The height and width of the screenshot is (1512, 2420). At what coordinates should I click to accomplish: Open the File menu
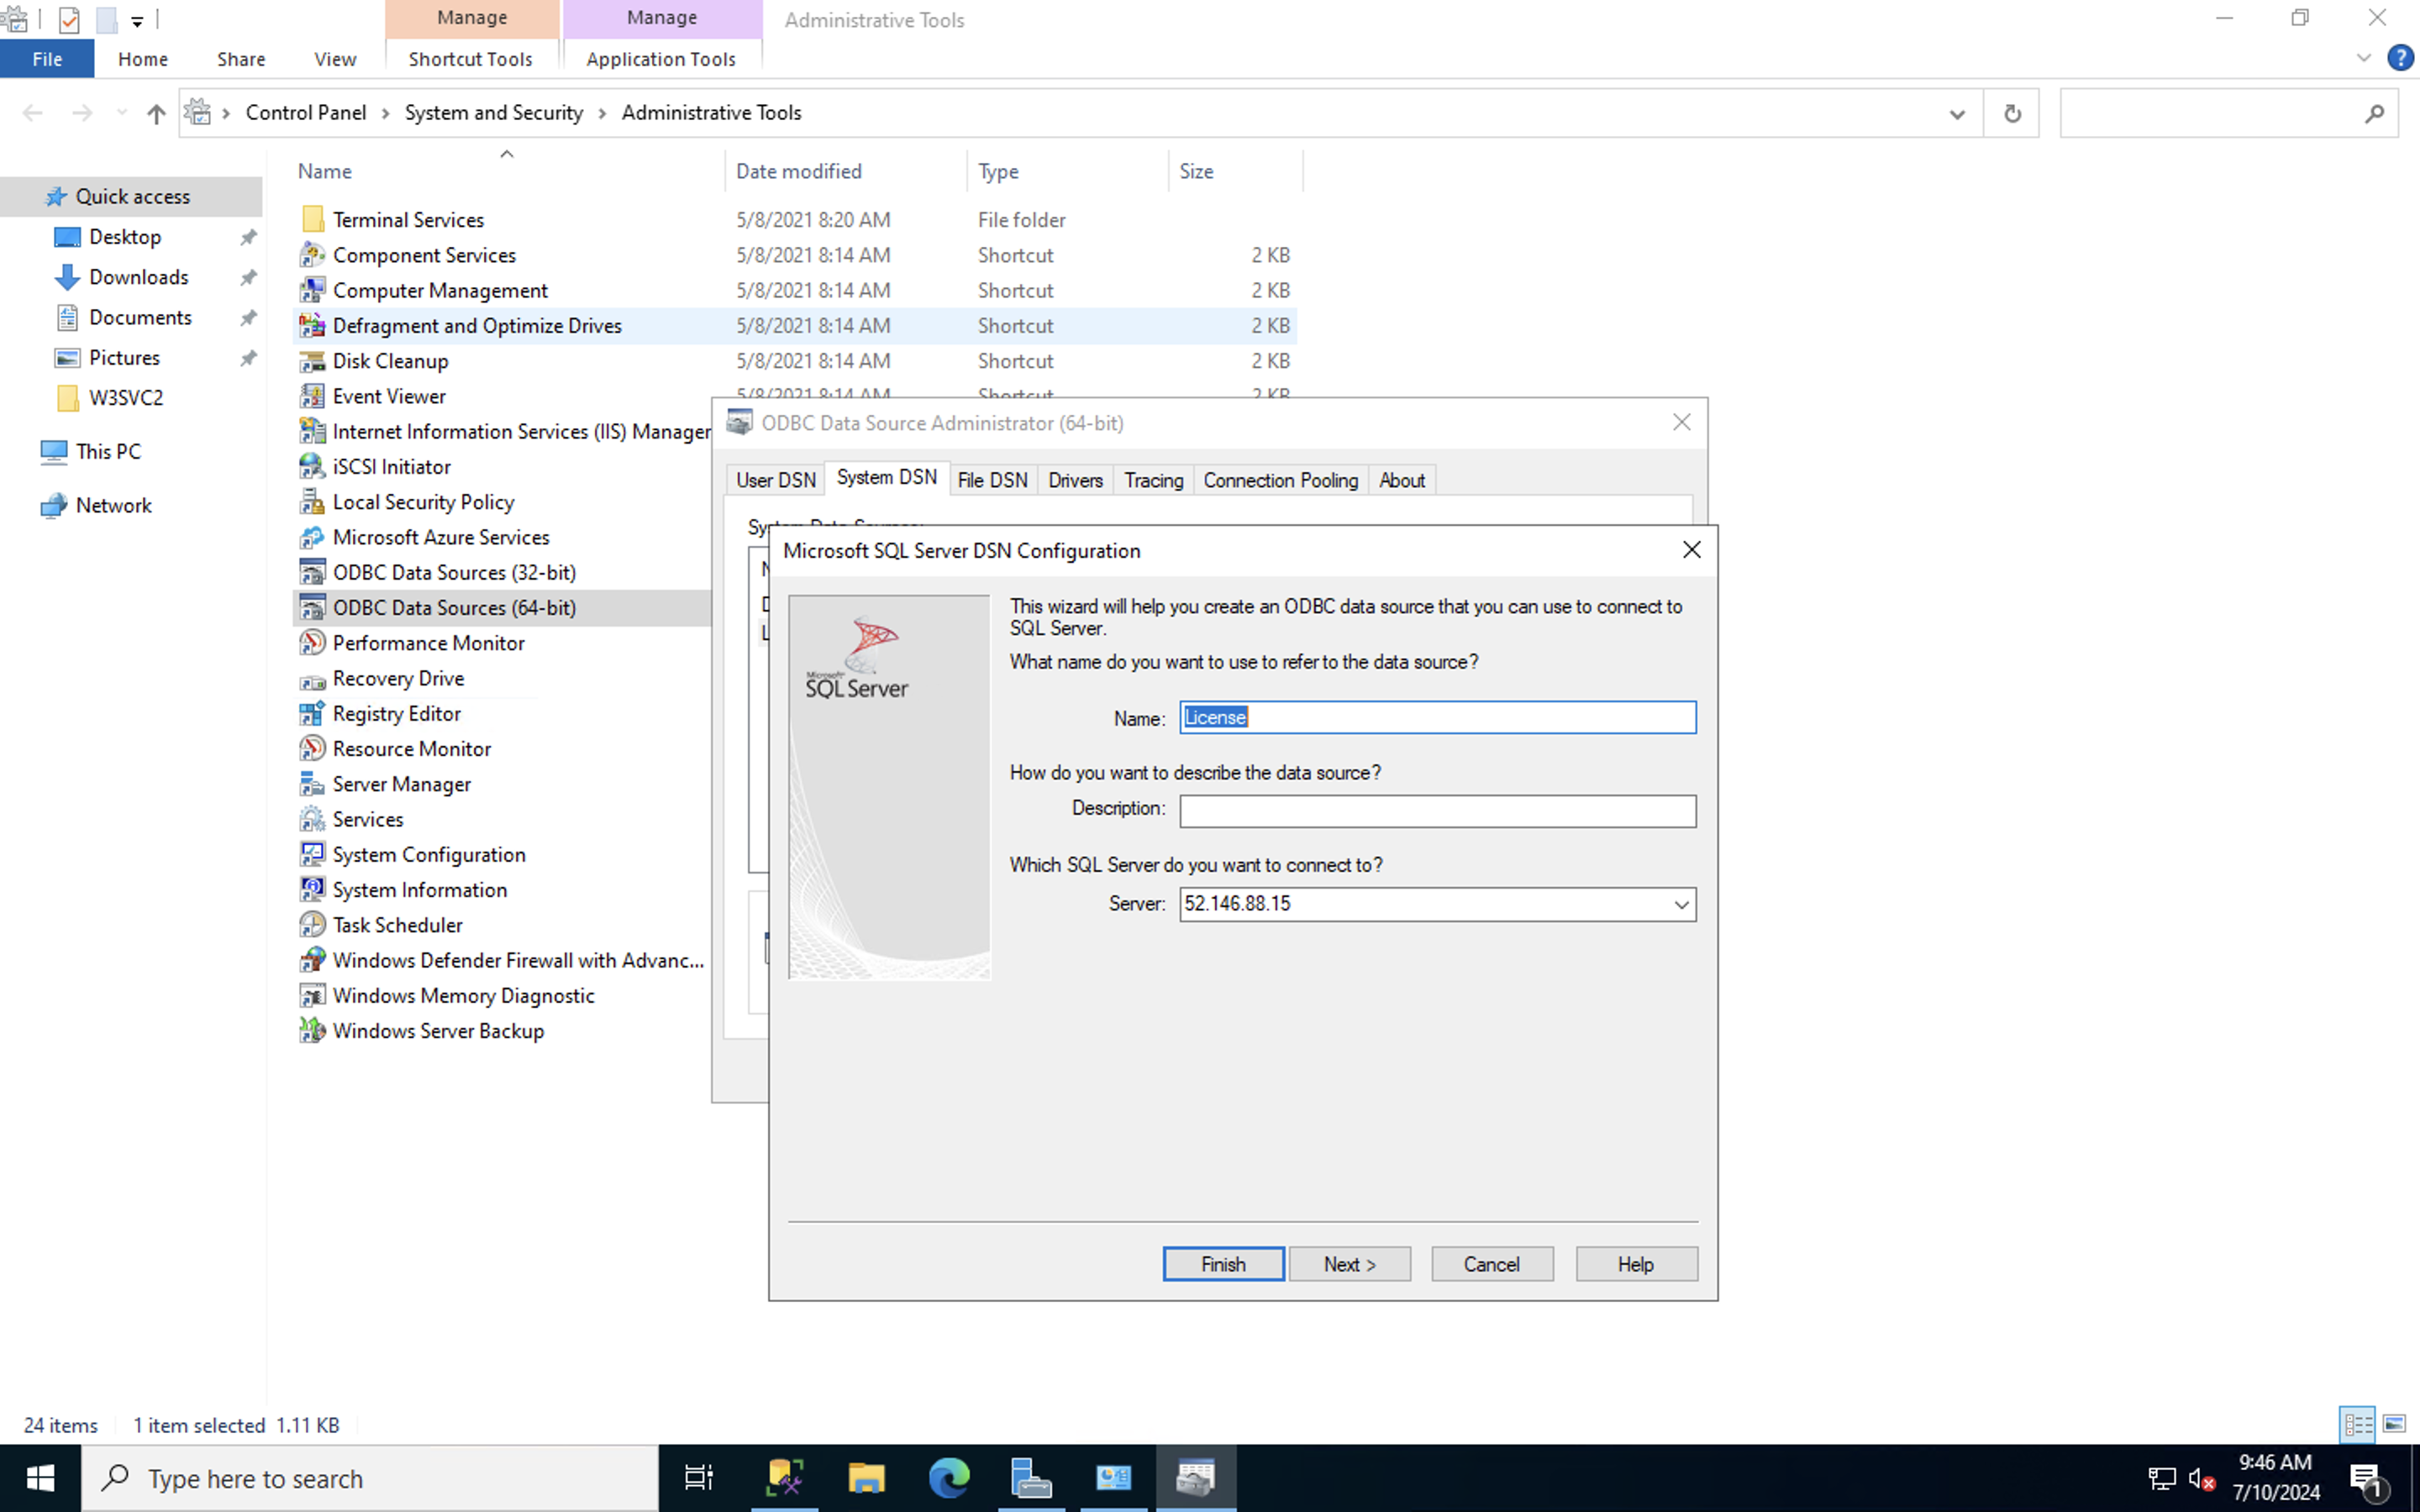coord(46,58)
